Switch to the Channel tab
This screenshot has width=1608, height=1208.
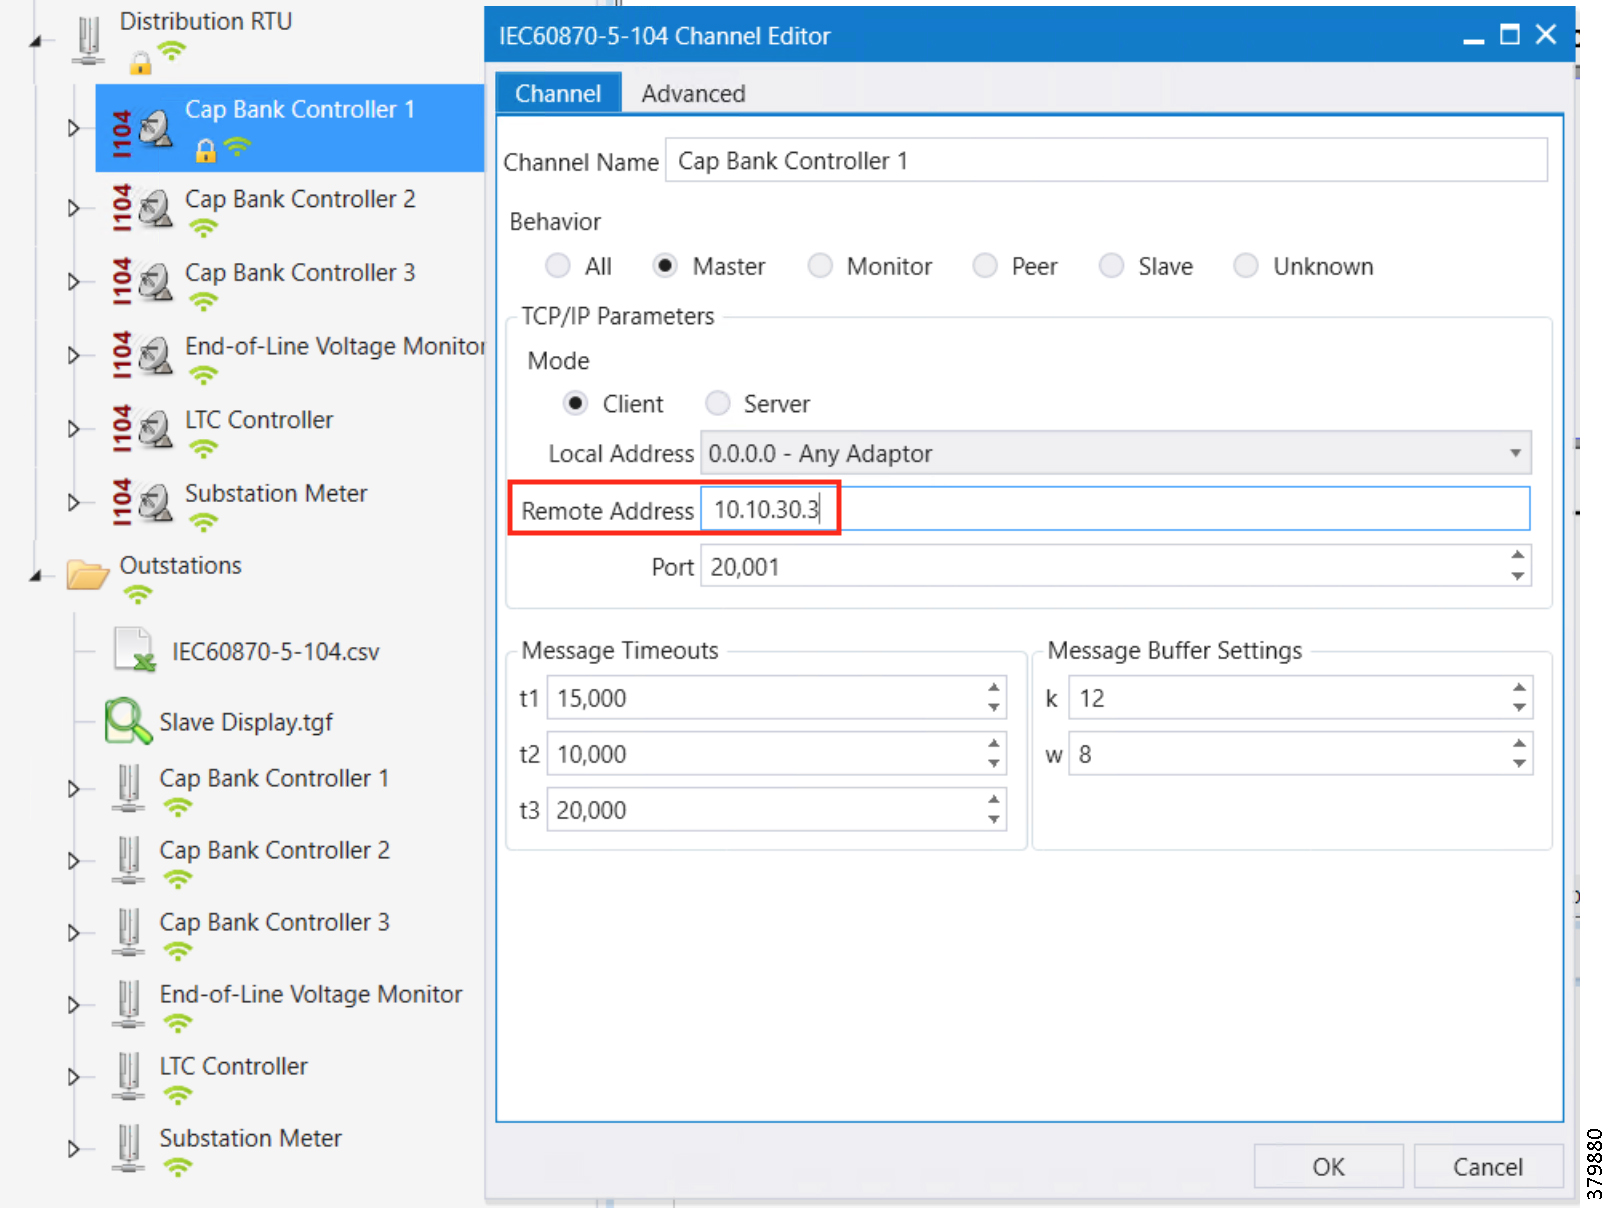point(558,93)
